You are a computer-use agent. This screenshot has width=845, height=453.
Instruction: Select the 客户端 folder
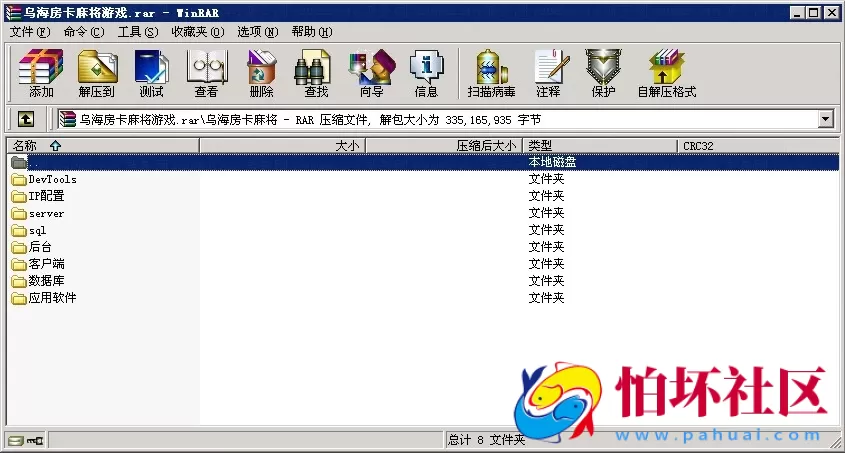click(38, 264)
